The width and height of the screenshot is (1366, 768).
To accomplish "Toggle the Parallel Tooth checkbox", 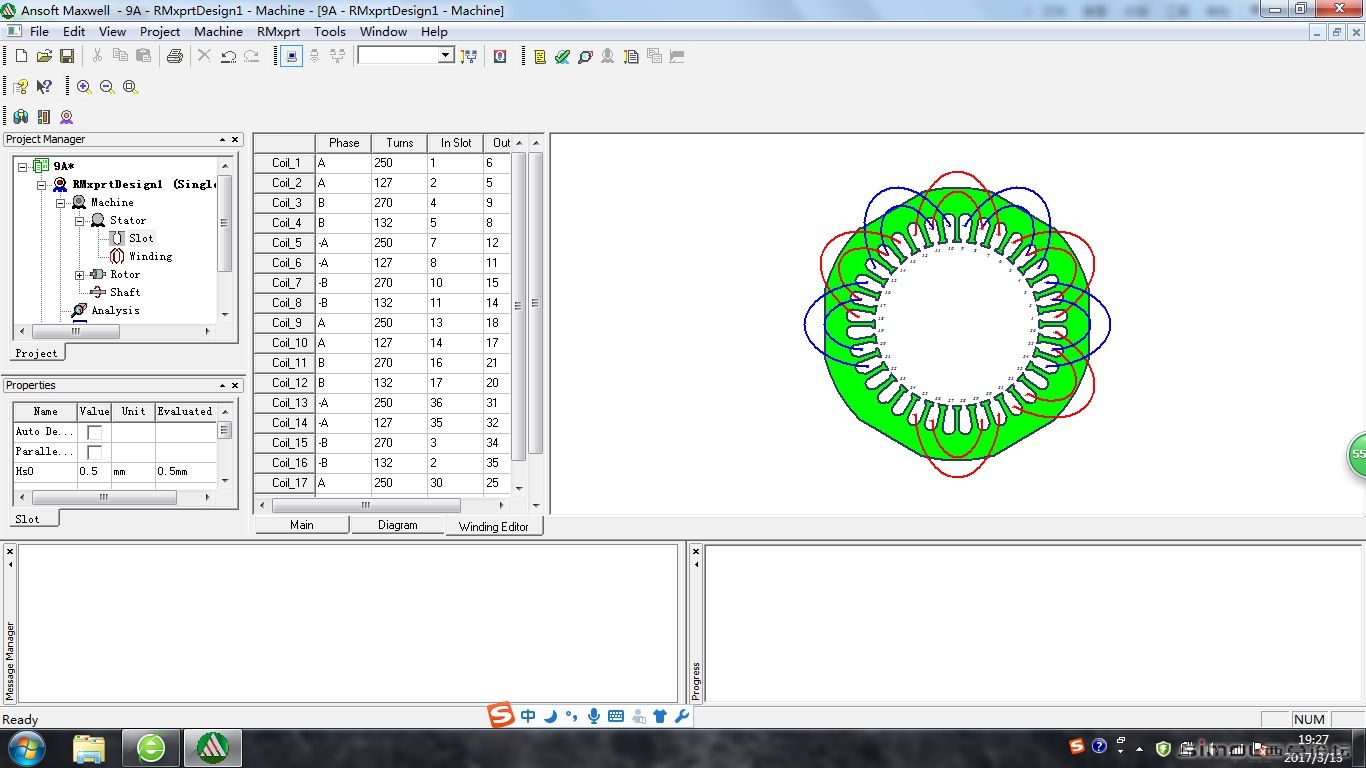I will [x=94, y=452].
